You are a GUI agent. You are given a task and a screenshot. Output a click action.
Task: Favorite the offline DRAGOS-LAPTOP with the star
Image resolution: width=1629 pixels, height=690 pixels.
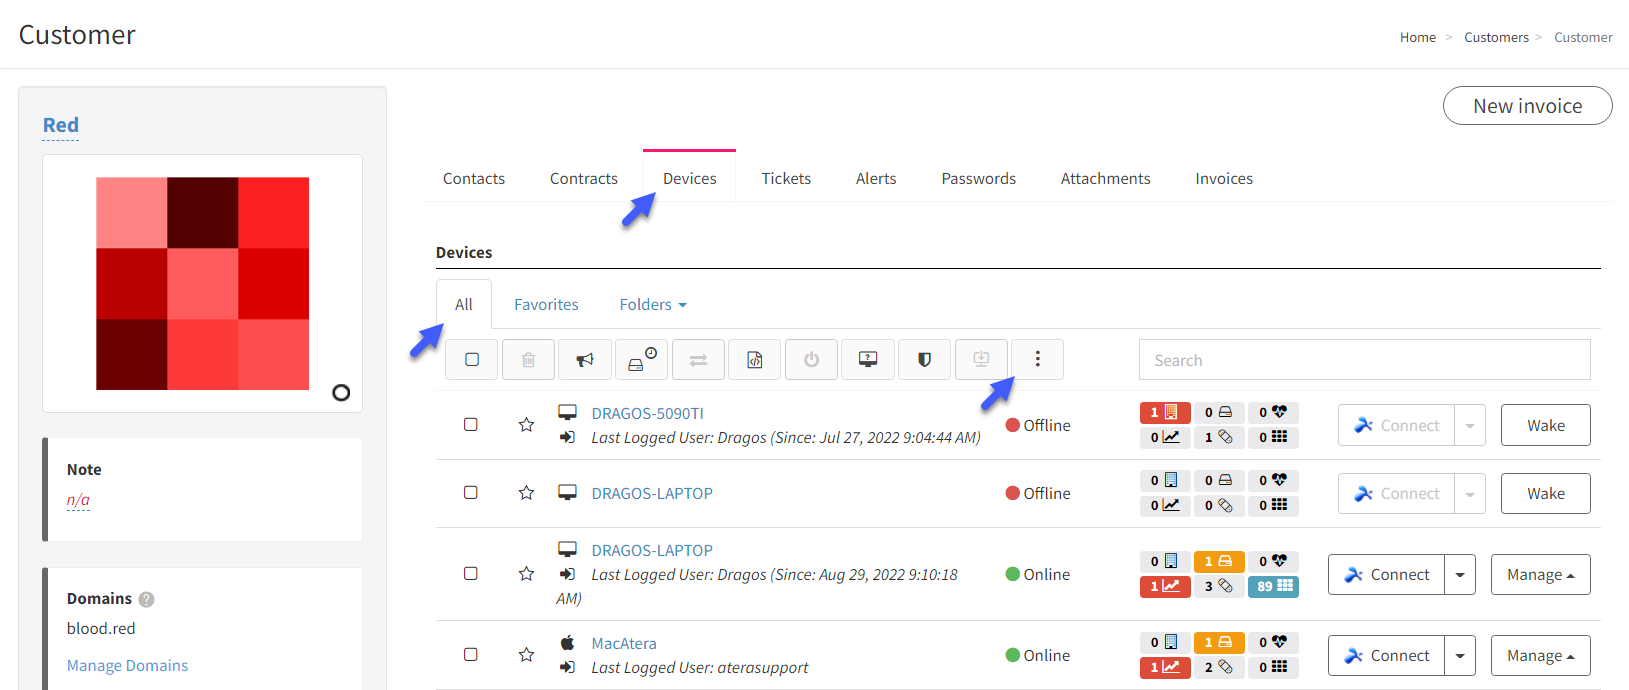tap(526, 493)
